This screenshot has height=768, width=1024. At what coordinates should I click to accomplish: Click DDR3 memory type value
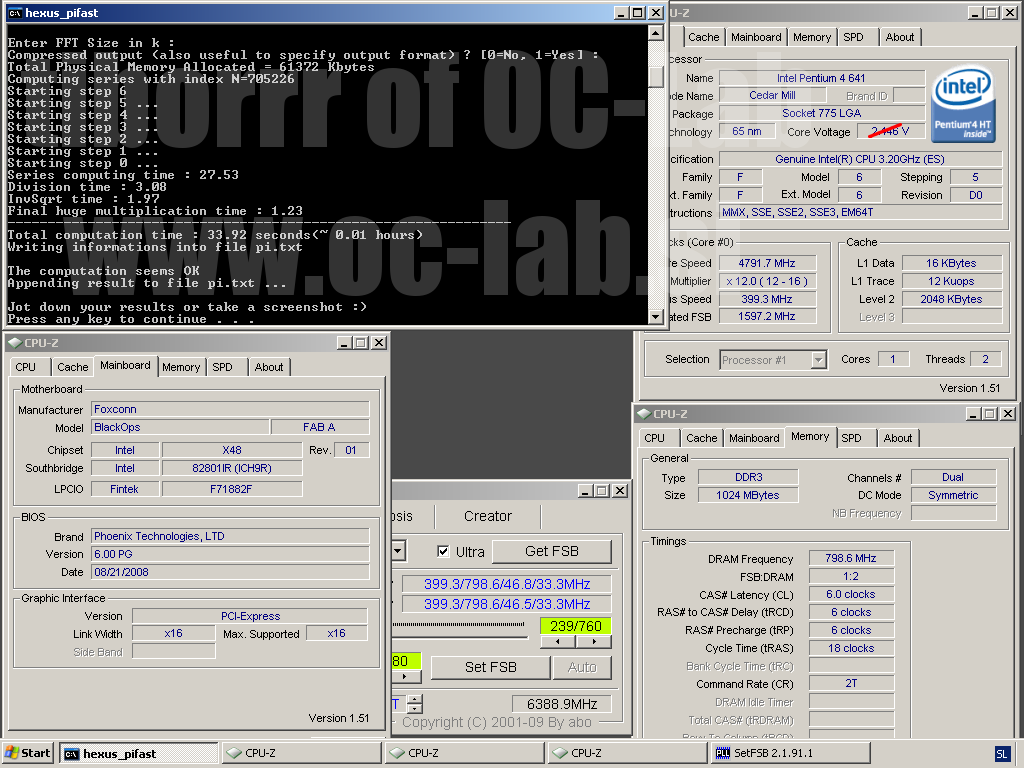748,477
